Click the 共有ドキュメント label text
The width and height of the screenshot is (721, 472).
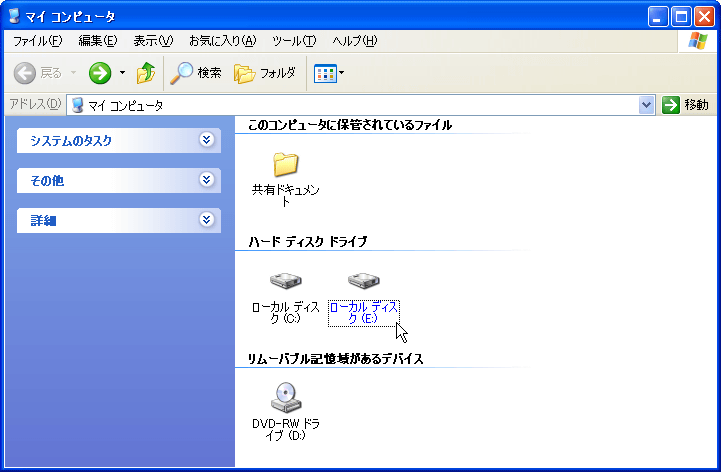click(x=286, y=196)
